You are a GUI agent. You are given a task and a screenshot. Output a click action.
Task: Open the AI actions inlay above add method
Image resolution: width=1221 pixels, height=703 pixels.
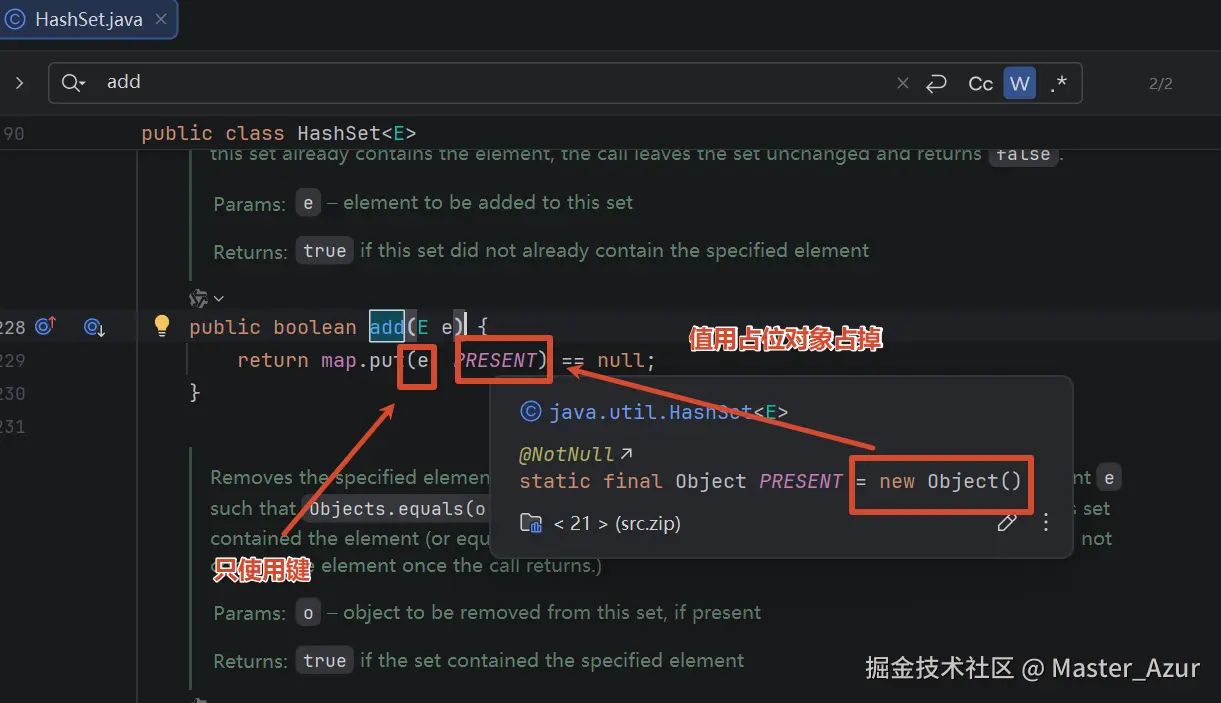[206, 298]
